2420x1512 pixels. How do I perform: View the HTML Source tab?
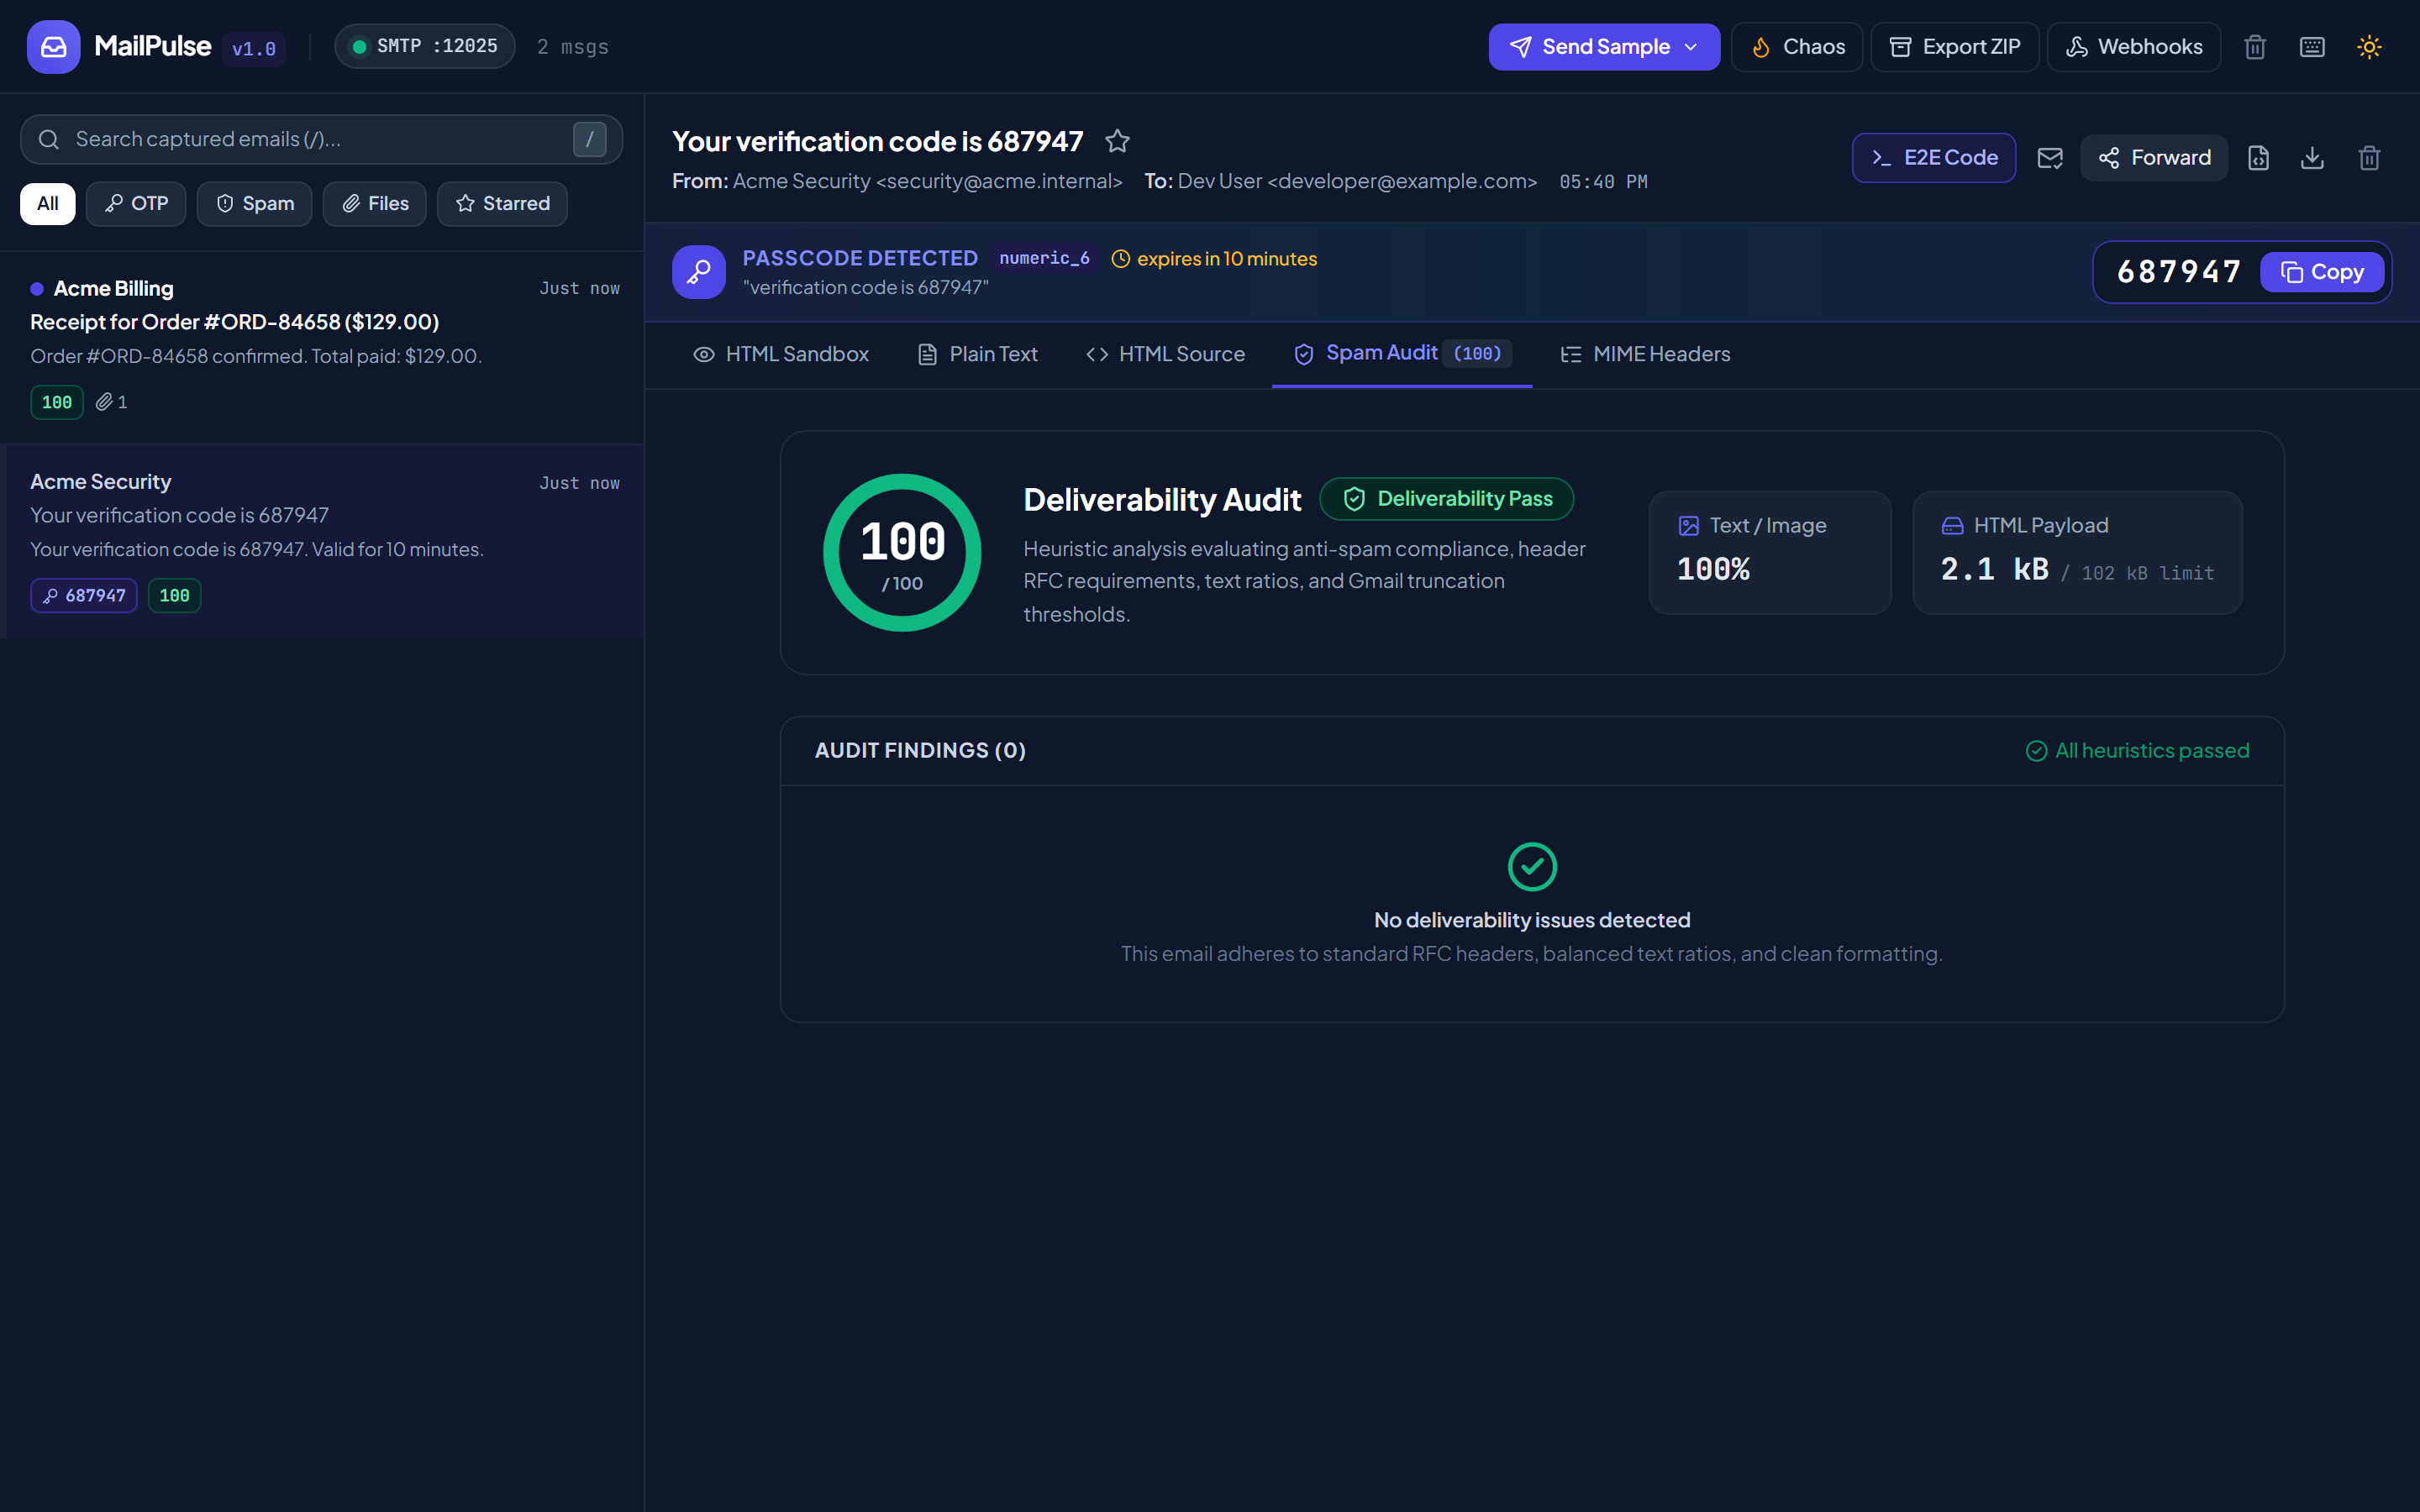pyautogui.click(x=1166, y=355)
